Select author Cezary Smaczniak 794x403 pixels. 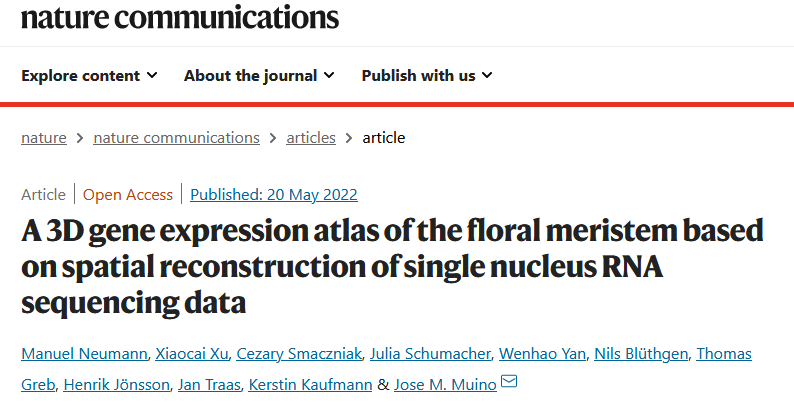(297, 354)
